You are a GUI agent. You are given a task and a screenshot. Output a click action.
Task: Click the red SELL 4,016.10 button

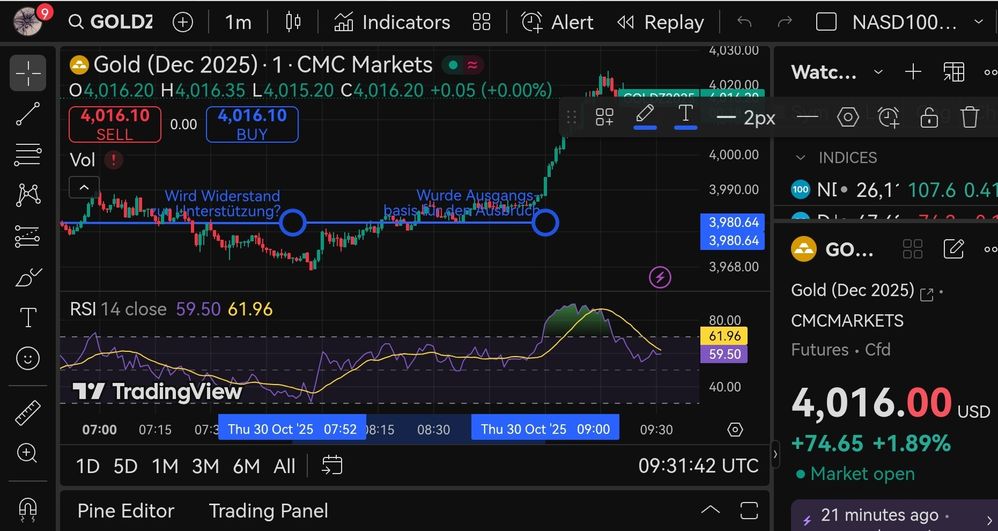(115, 124)
